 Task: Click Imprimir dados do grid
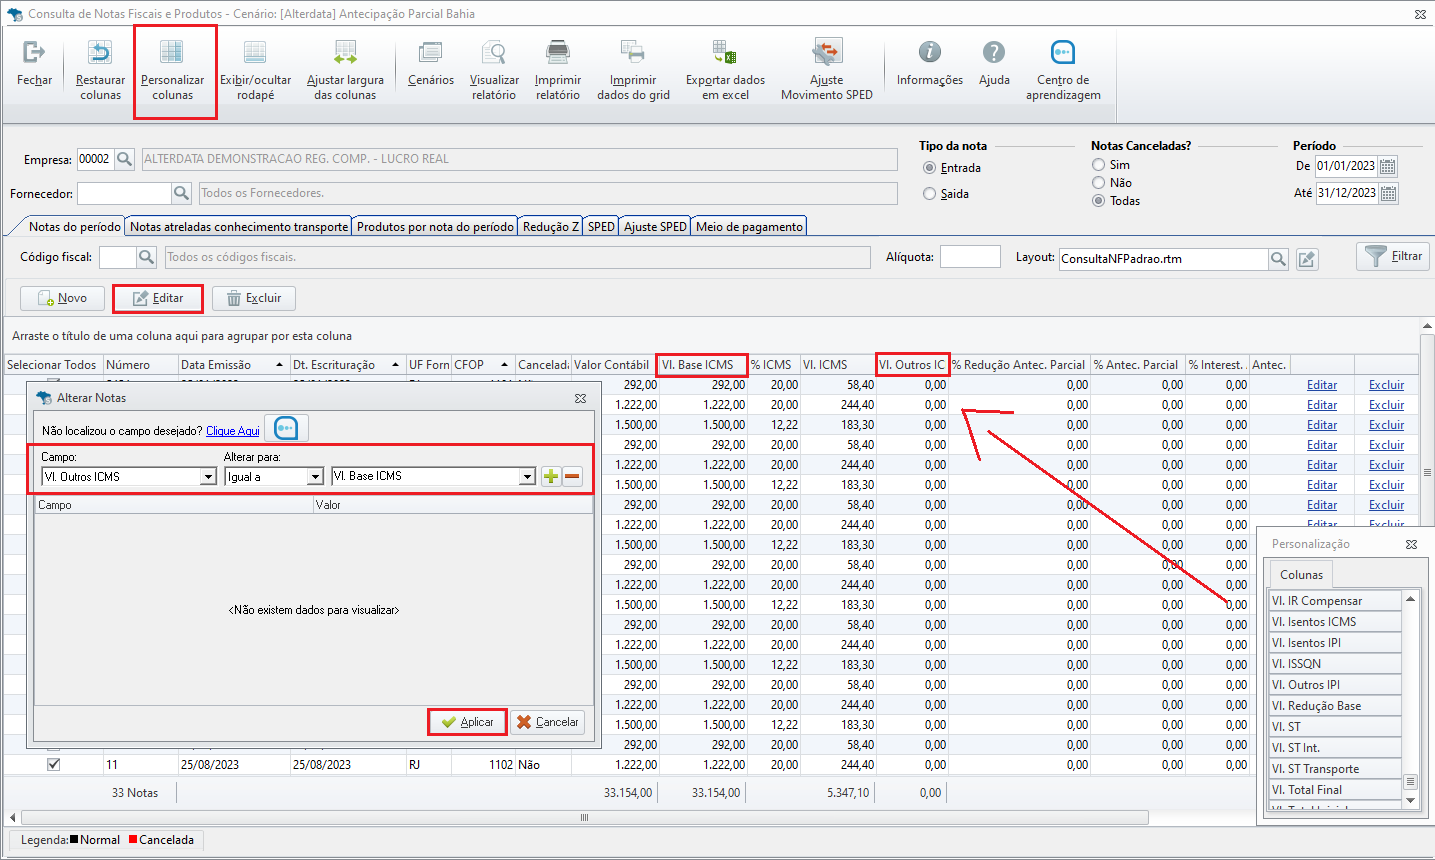click(633, 70)
